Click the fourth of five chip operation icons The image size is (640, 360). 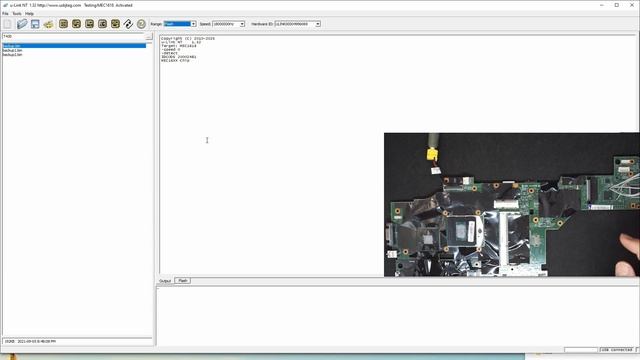click(x=102, y=24)
